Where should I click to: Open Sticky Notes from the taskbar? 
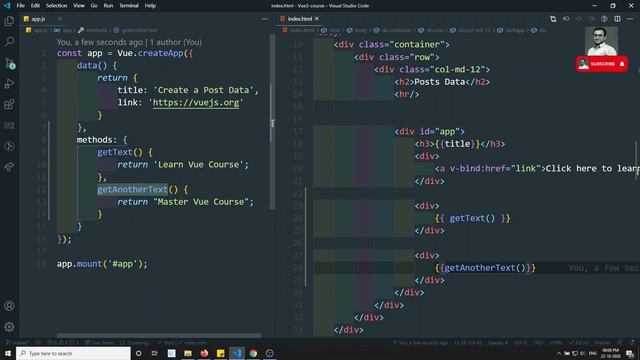(220, 353)
